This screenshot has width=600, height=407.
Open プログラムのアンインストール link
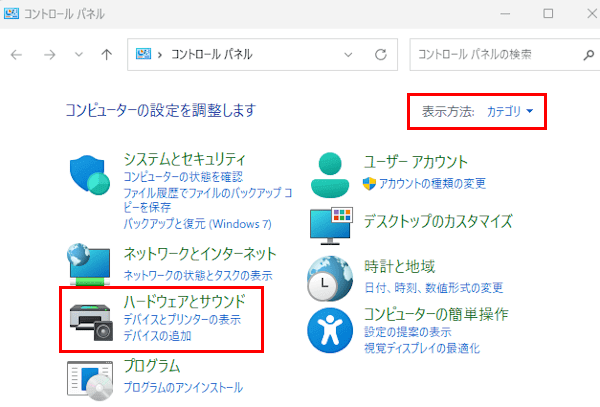point(182,387)
